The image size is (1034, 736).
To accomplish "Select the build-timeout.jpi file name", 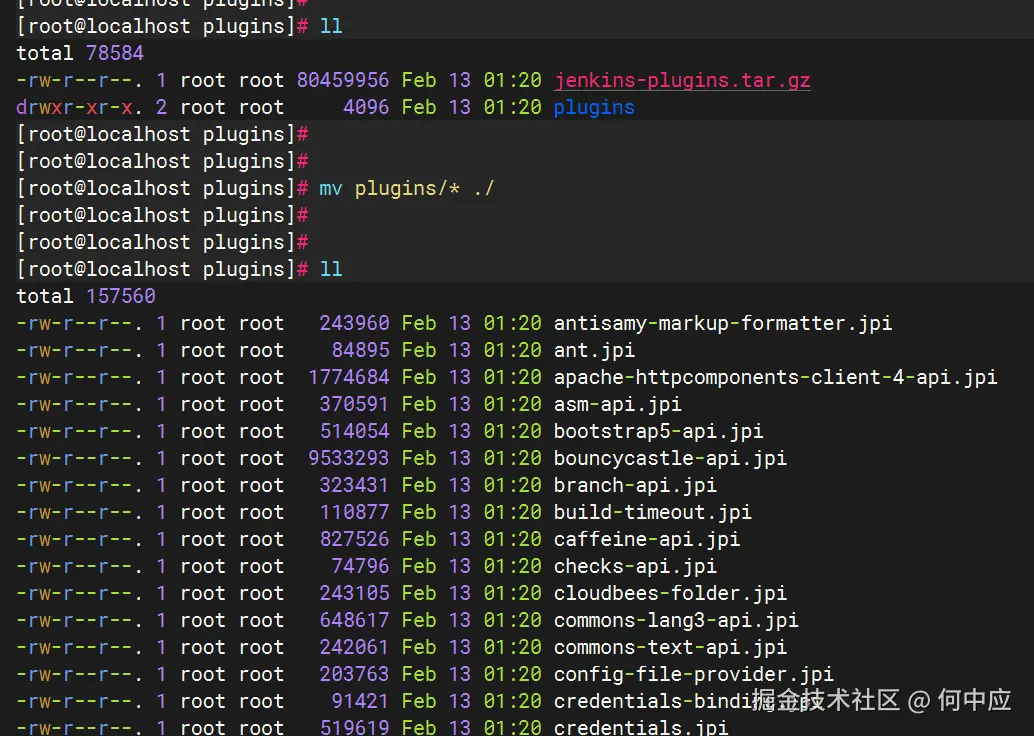I will click(652, 512).
